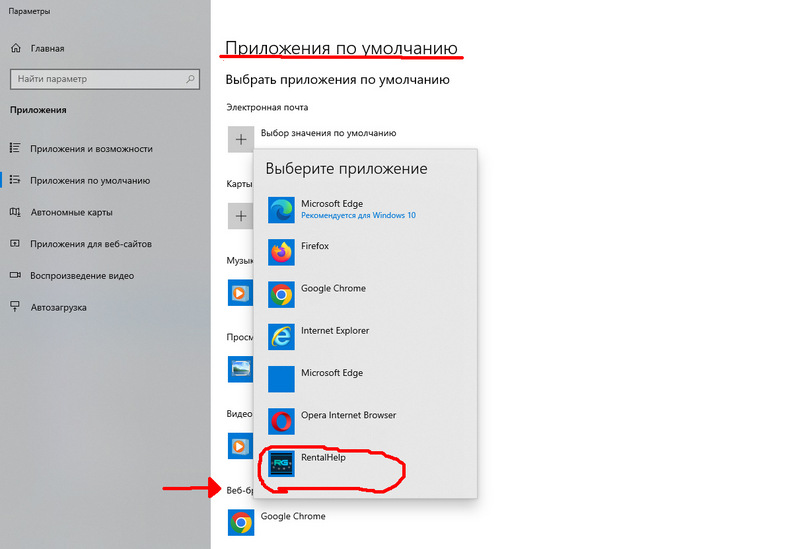The width and height of the screenshot is (800, 549).
Task: Open the Главная home page
Action: click(x=47, y=48)
